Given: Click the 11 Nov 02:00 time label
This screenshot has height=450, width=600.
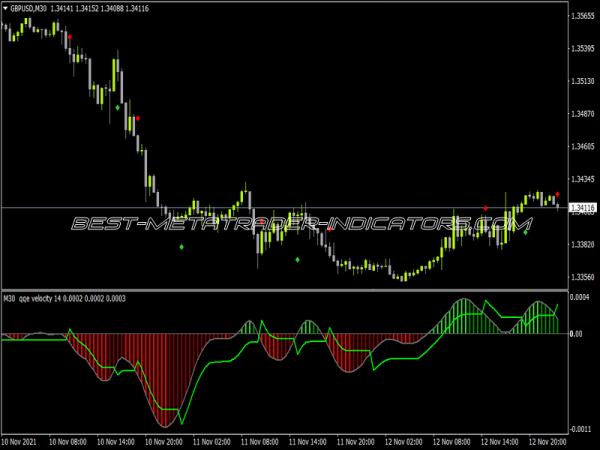Looking at the screenshot, I should tap(212, 442).
